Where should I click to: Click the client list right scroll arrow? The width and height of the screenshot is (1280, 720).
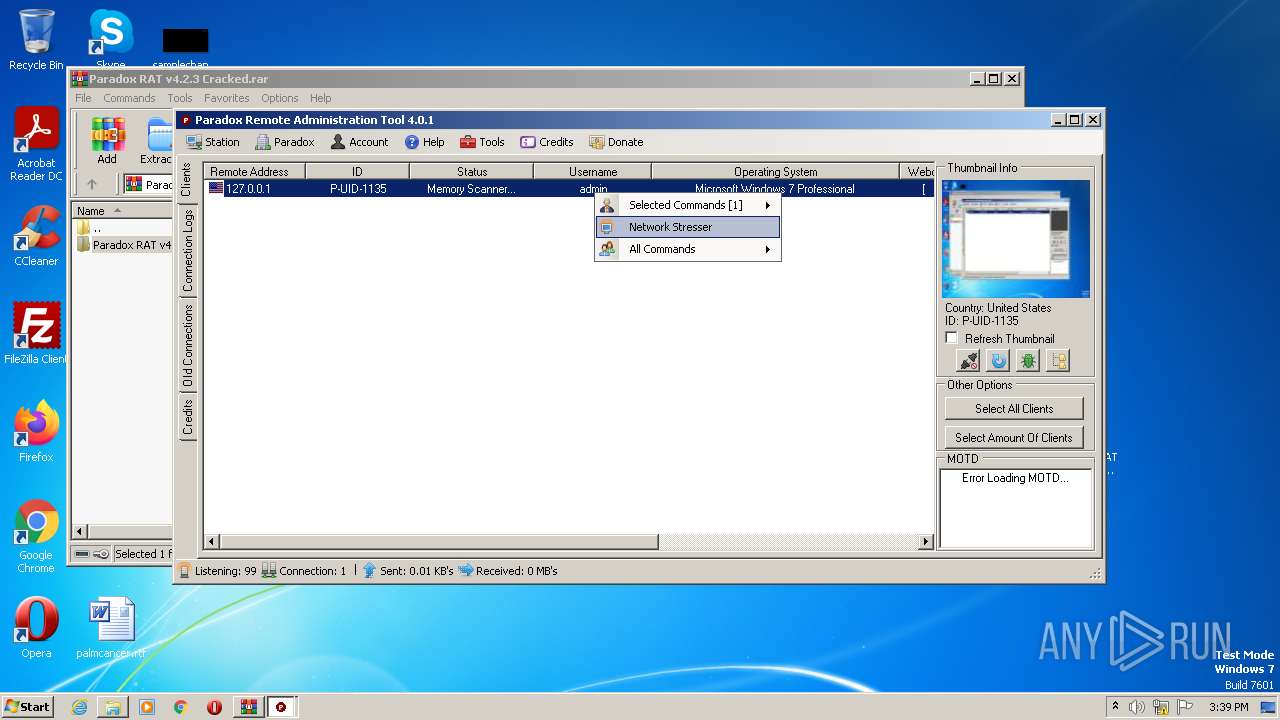(926, 541)
